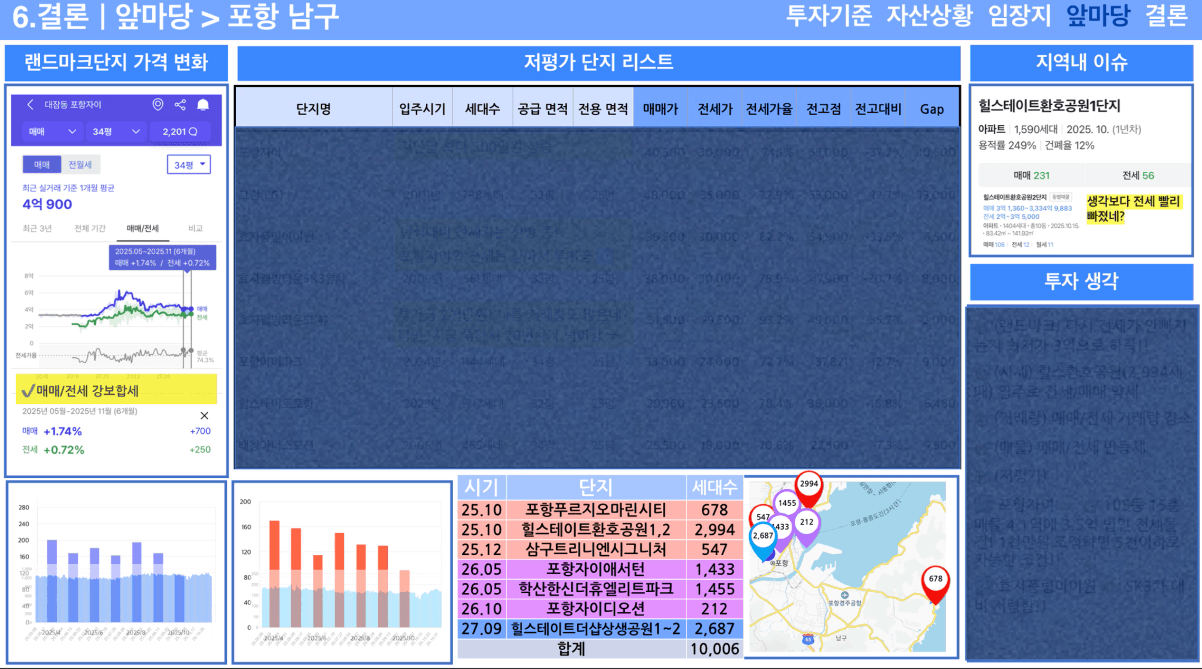Select the purple 212 map pin

tap(807, 522)
